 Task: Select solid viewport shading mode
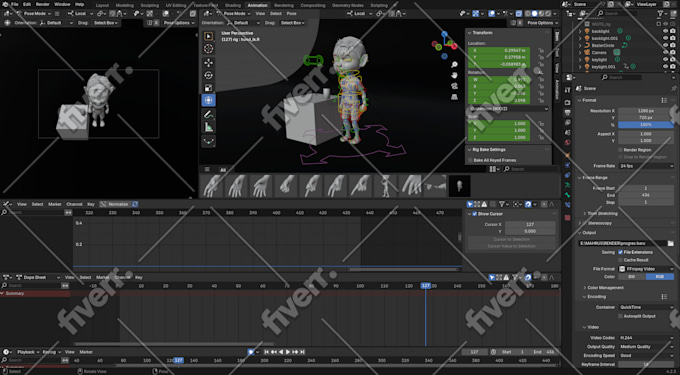pos(534,14)
